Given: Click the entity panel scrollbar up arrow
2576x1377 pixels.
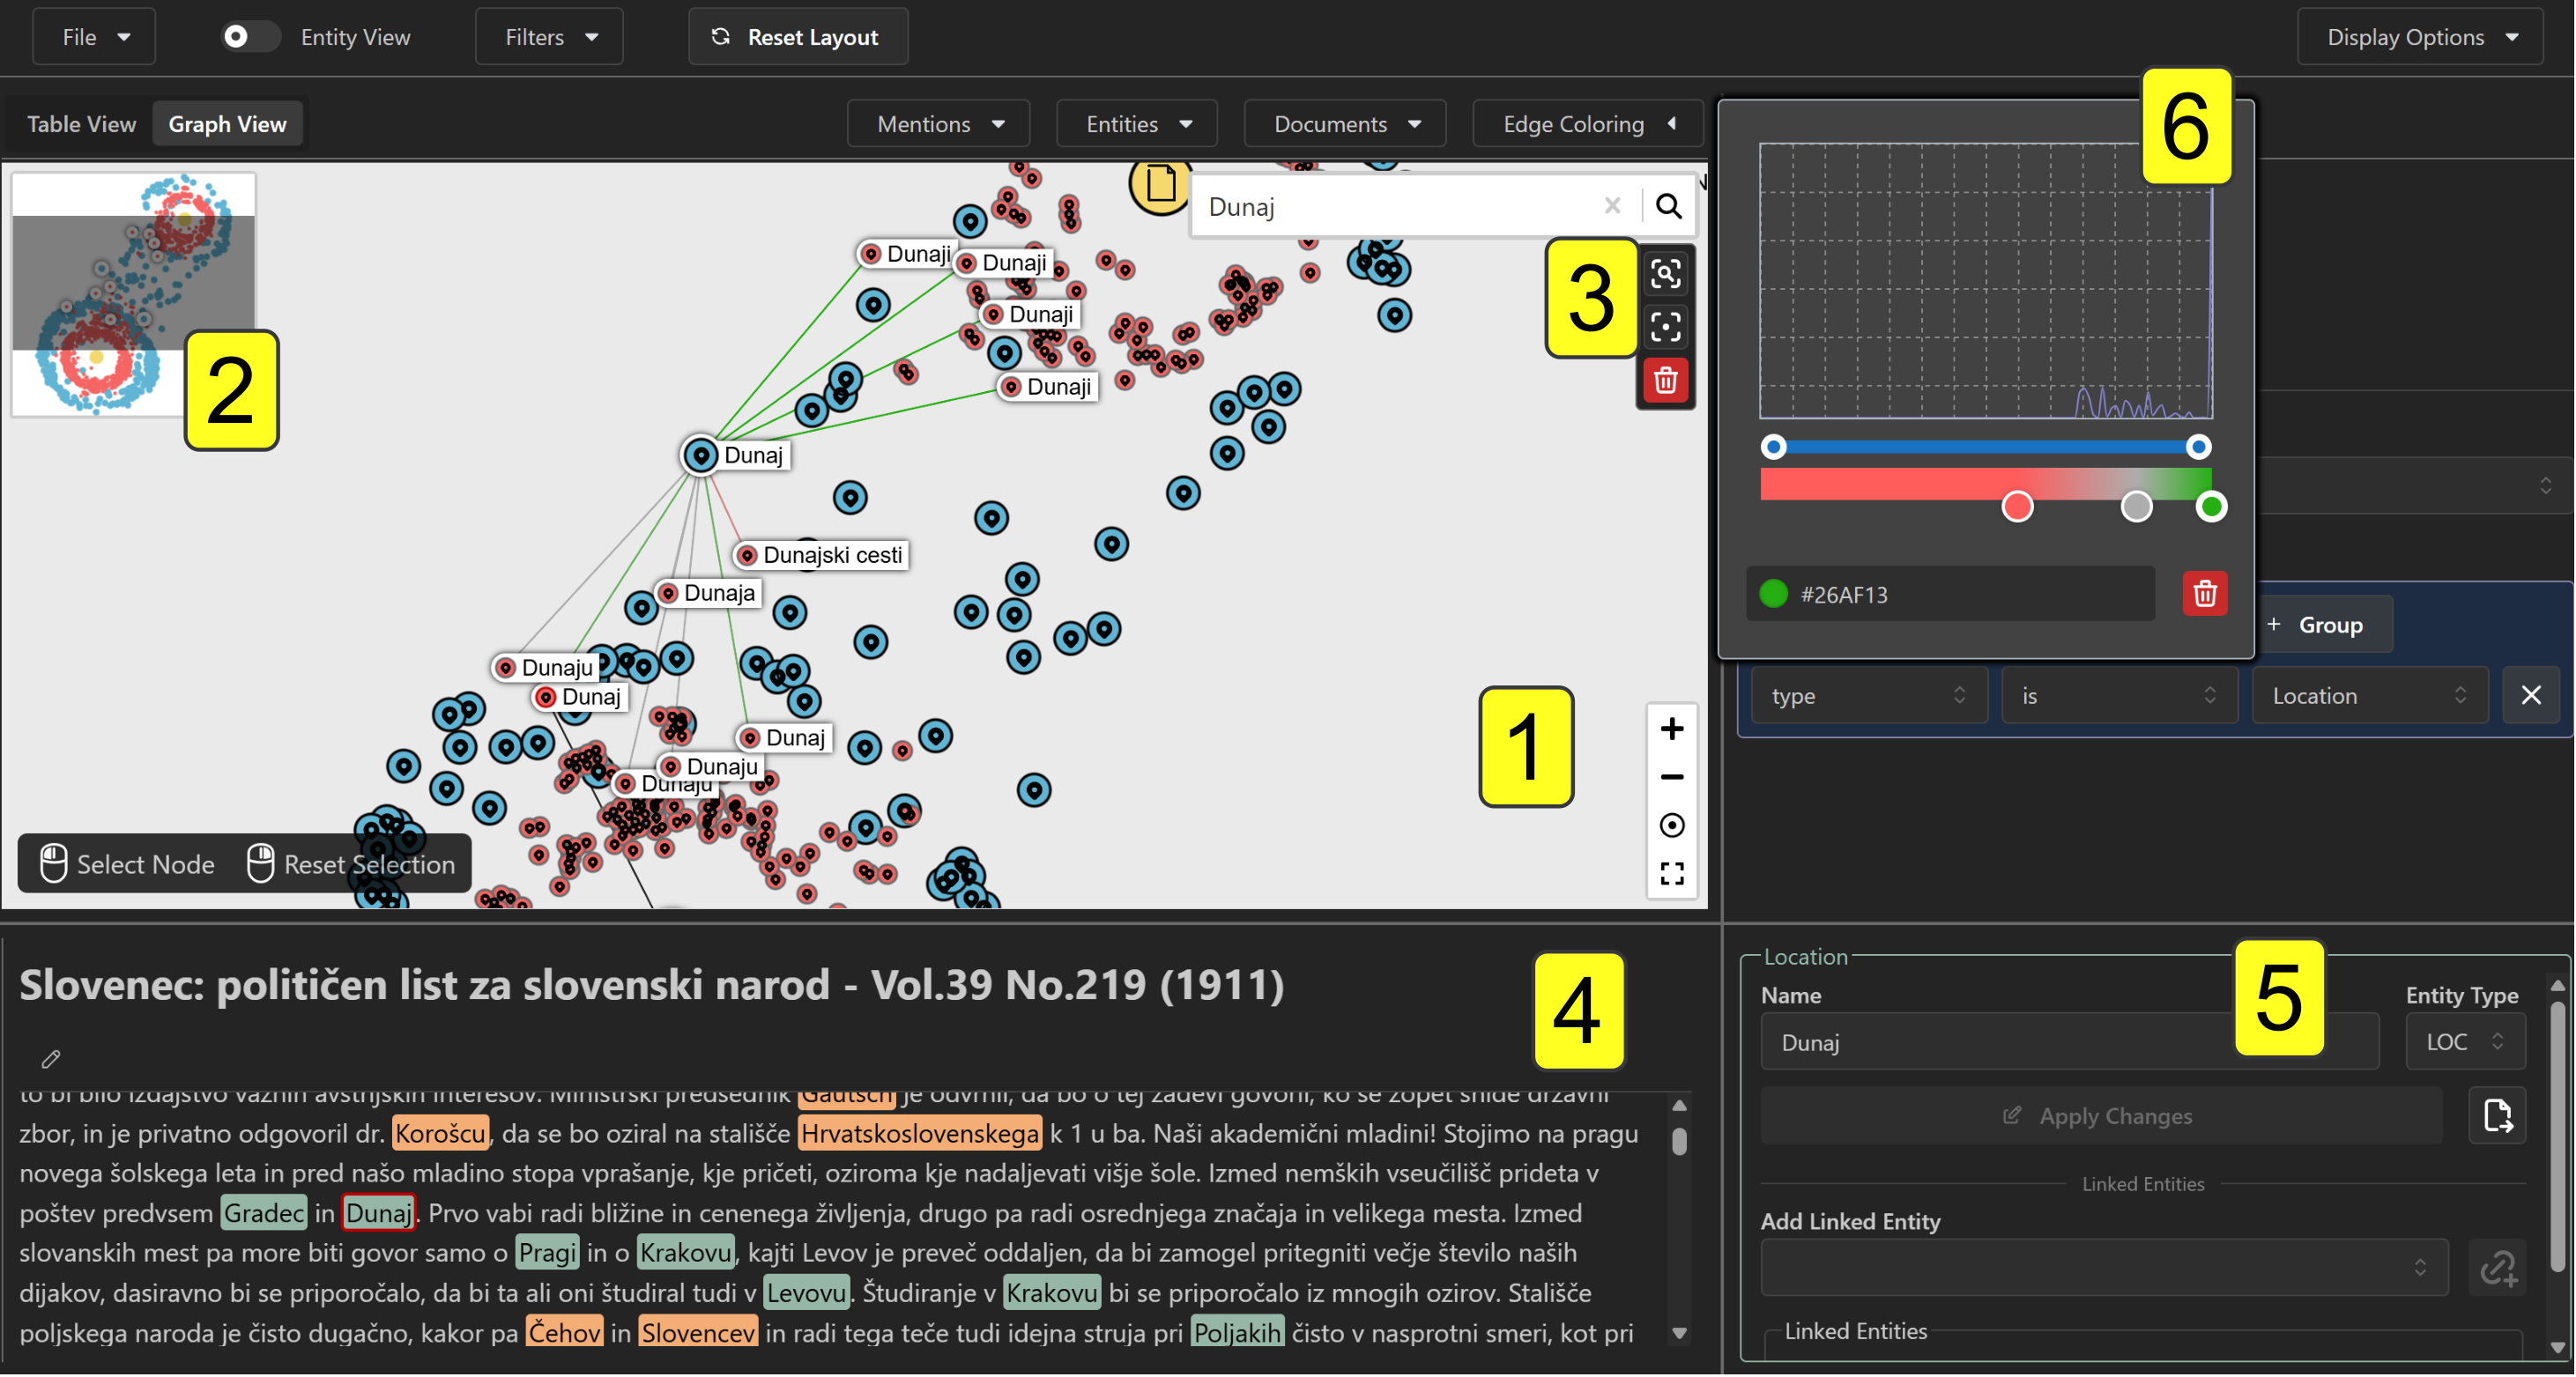Looking at the screenshot, I should (x=2558, y=986).
